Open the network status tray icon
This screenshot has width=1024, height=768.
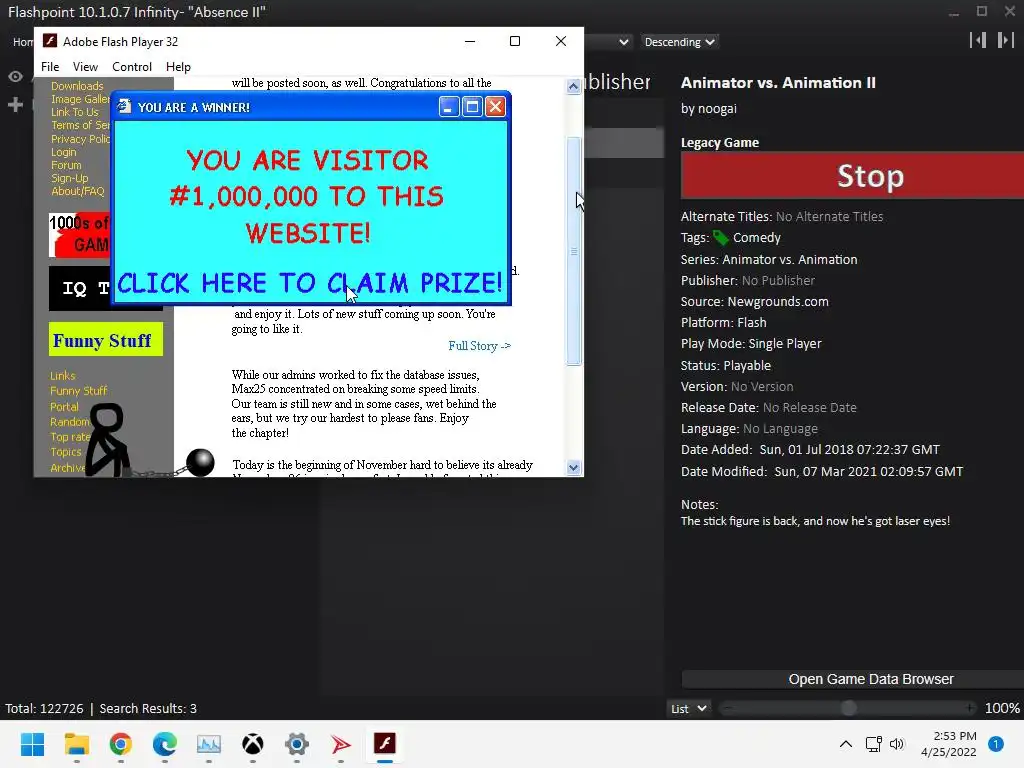873,744
